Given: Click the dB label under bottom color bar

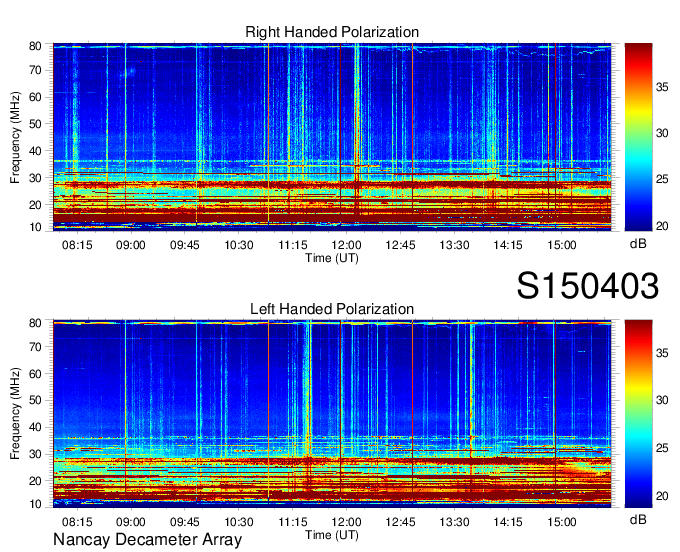Looking at the screenshot, I should pyautogui.click(x=638, y=520).
